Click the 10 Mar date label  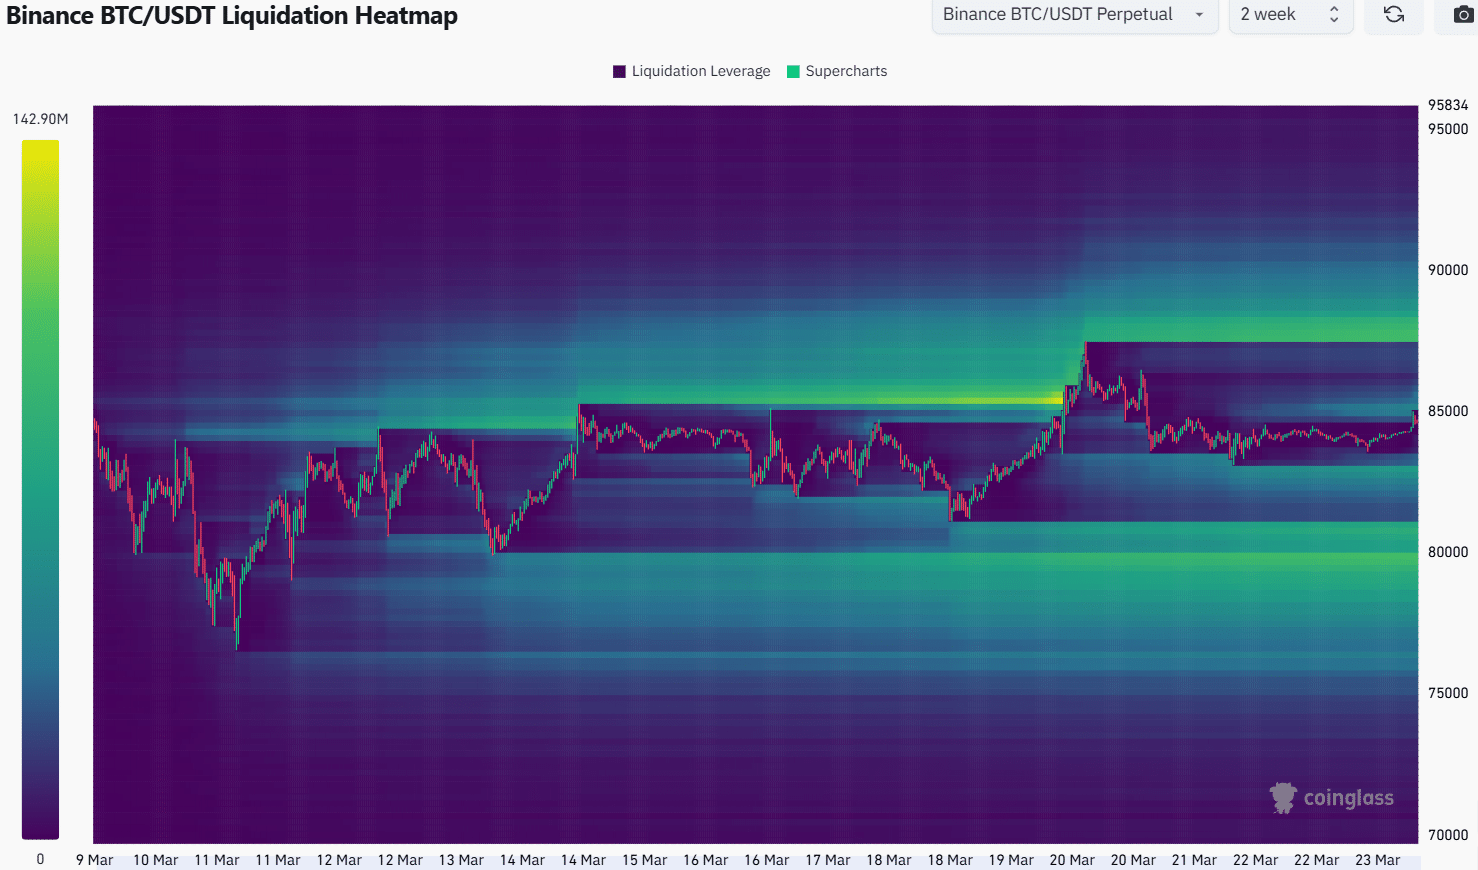pos(156,860)
